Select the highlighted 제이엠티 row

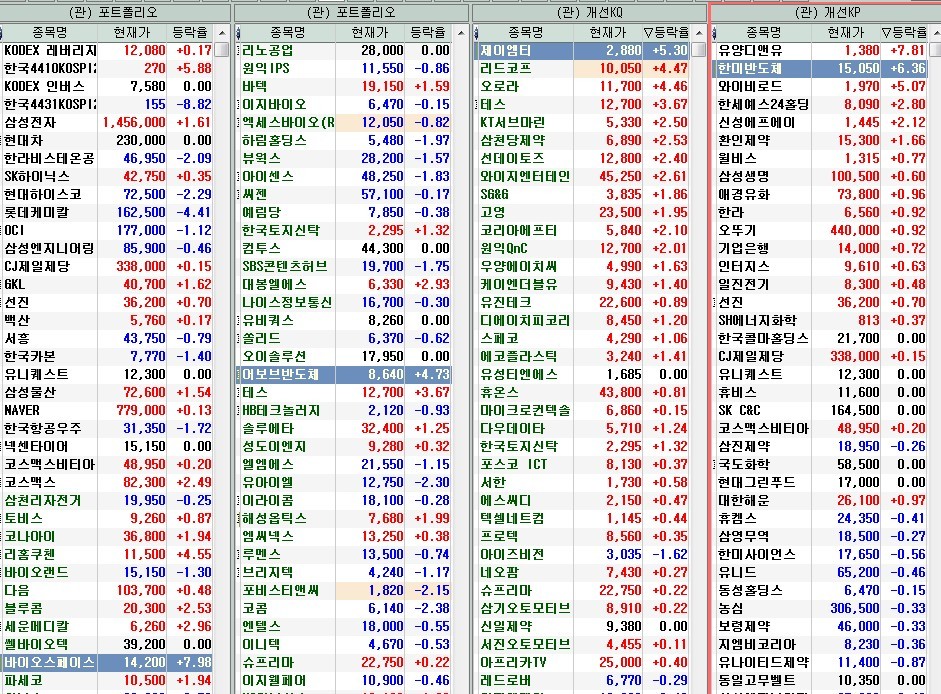click(583, 50)
